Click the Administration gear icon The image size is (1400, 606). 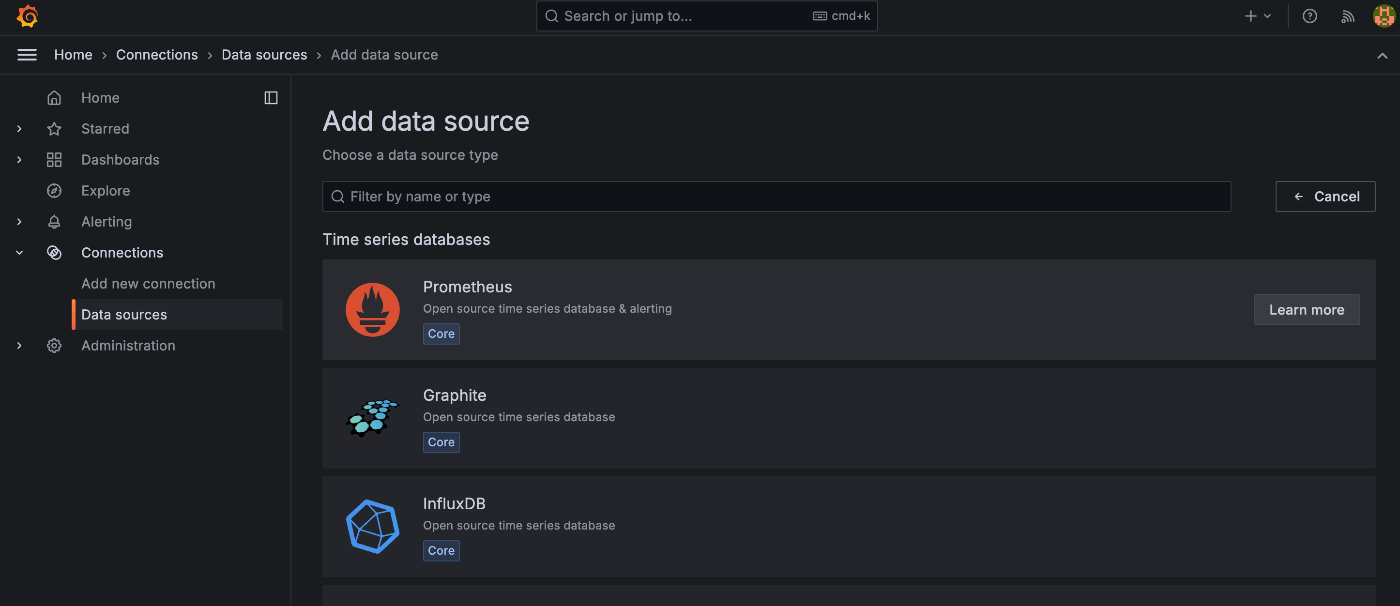coord(54,346)
